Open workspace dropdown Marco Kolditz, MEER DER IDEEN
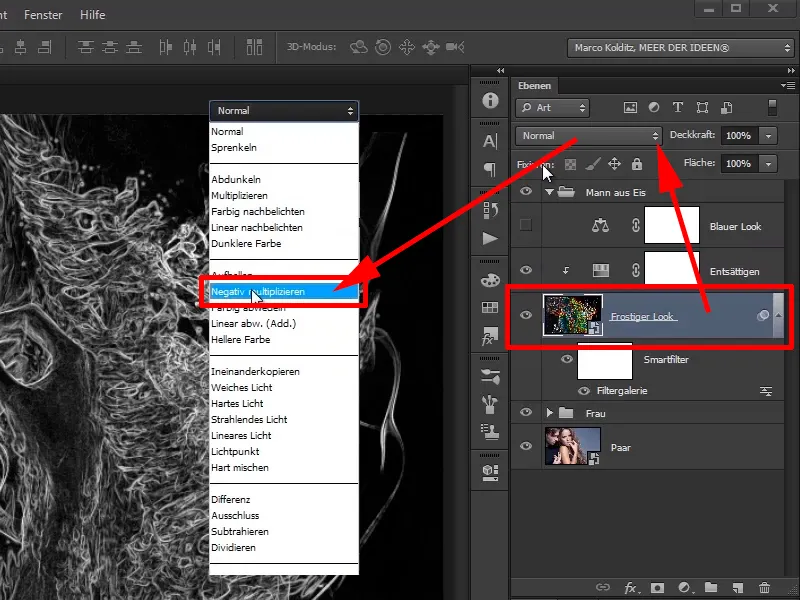The height and width of the screenshot is (600, 800). click(x=681, y=48)
